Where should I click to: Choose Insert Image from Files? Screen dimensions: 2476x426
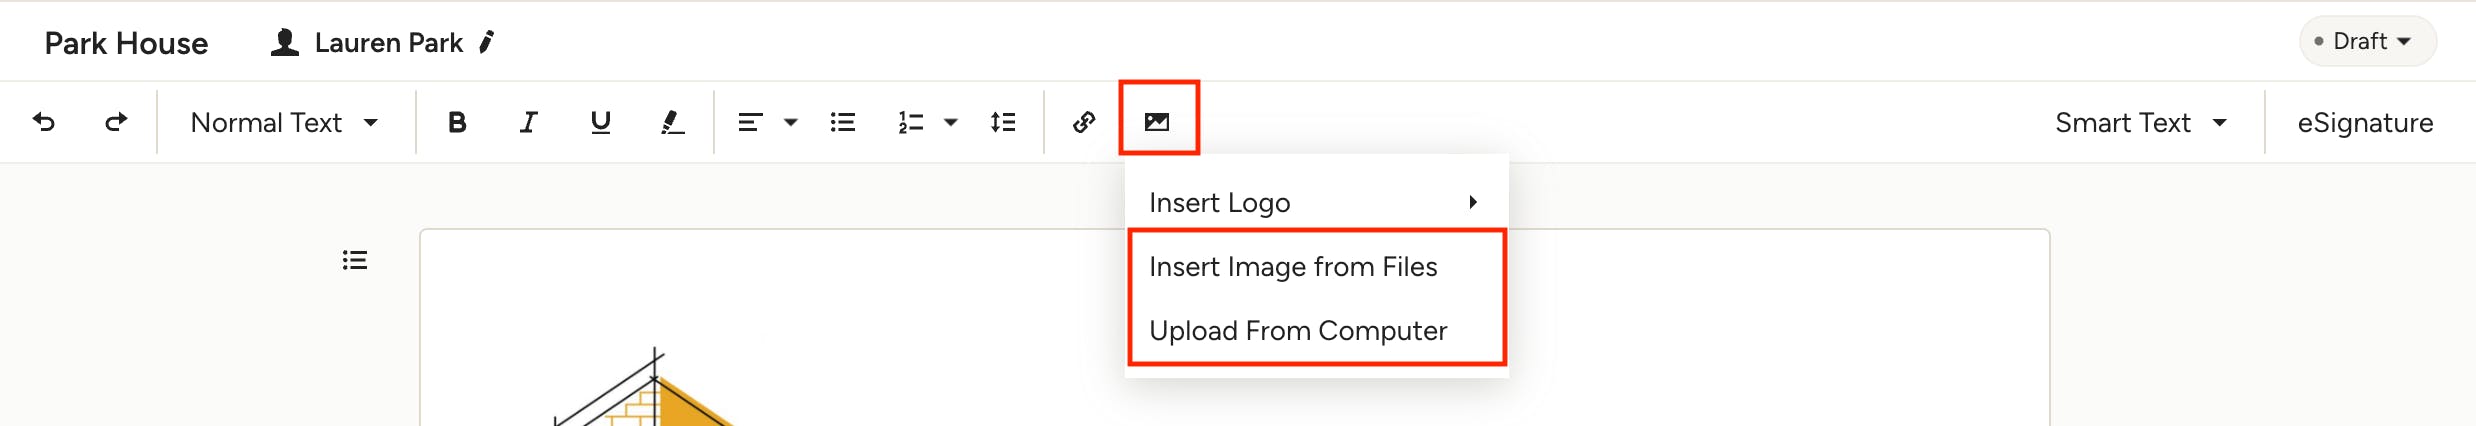point(1293,267)
